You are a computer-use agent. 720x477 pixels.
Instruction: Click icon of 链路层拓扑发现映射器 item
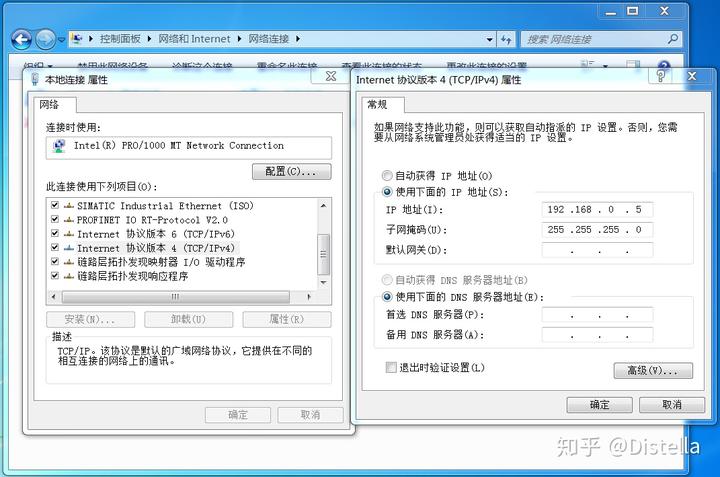click(69, 263)
